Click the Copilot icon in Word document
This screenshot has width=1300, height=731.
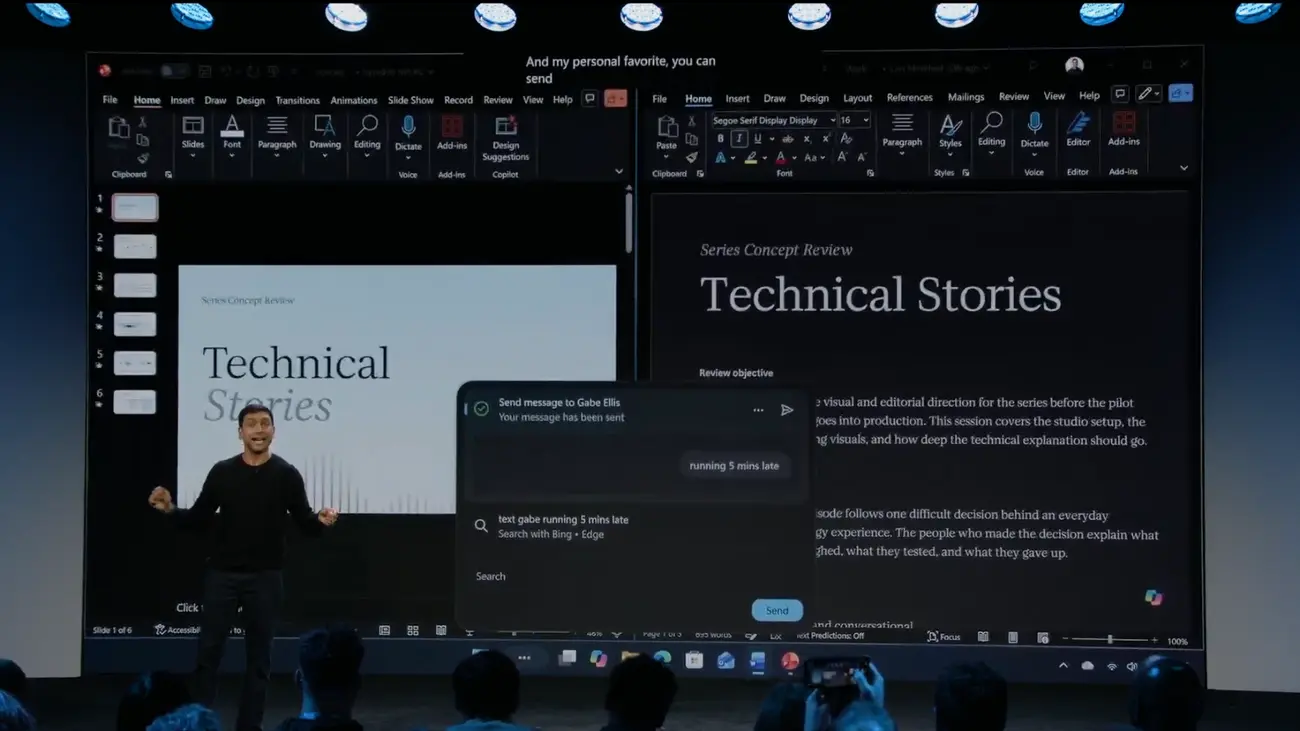point(1153,597)
